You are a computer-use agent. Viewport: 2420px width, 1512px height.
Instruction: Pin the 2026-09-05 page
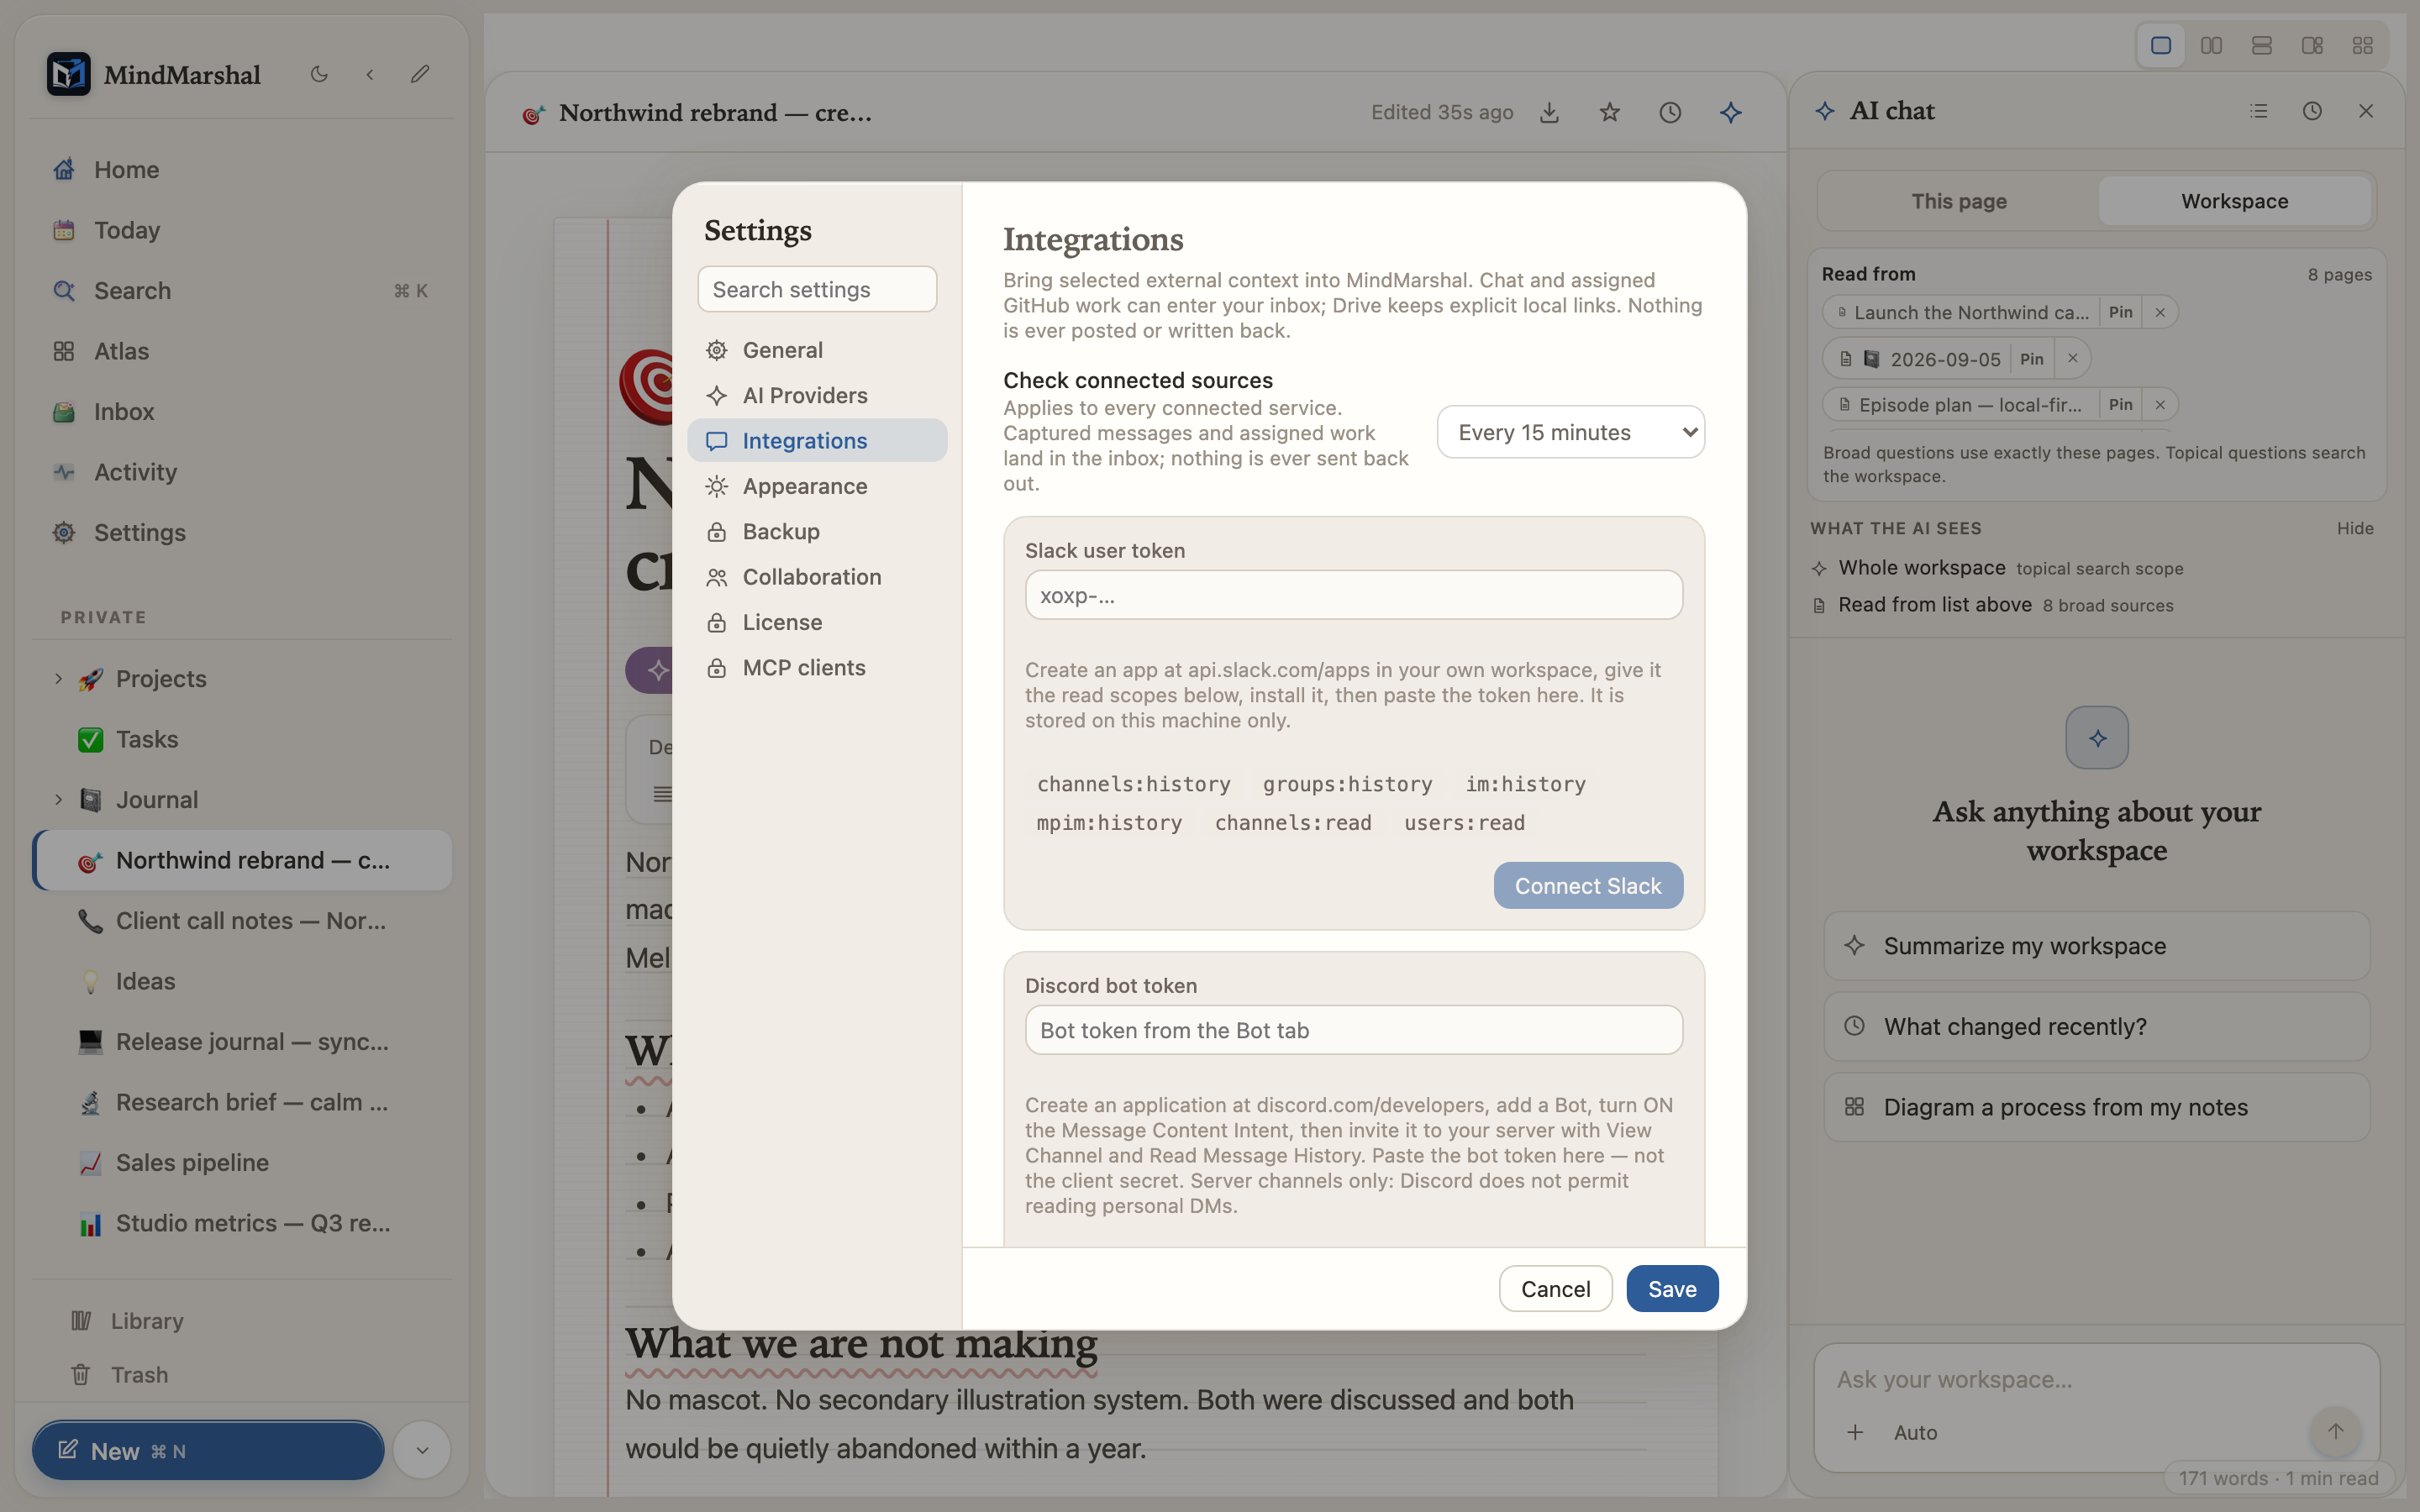click(x=2031, y=358)
